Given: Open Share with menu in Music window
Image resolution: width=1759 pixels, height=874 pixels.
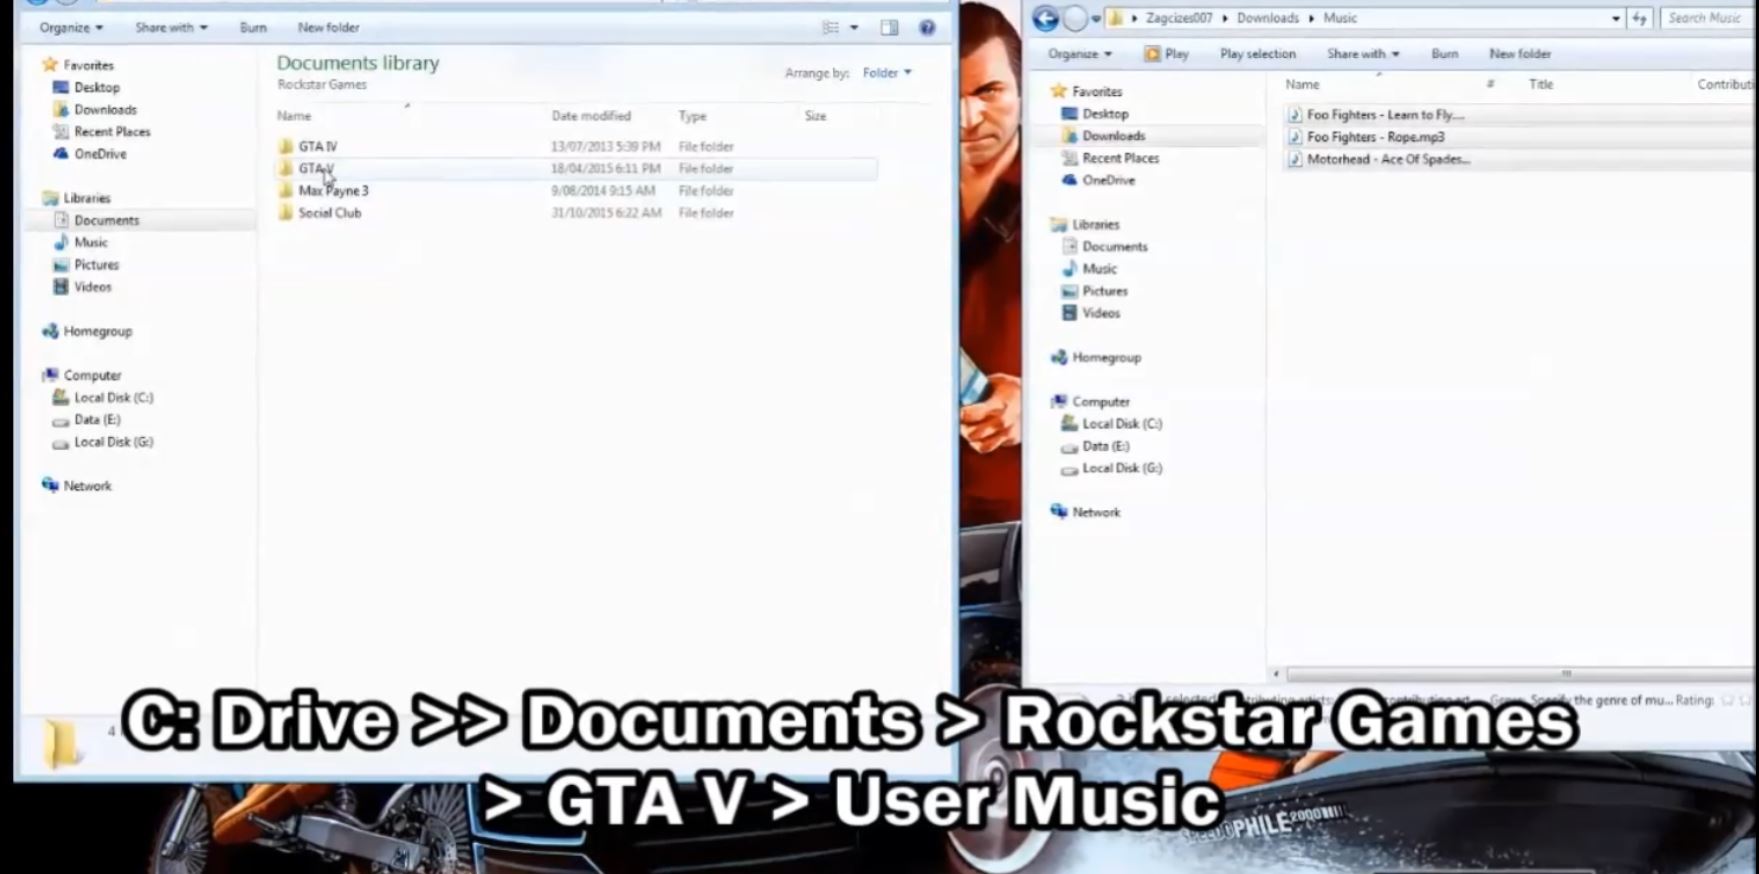Looking at the screenshot, I should click(1363, 53).
